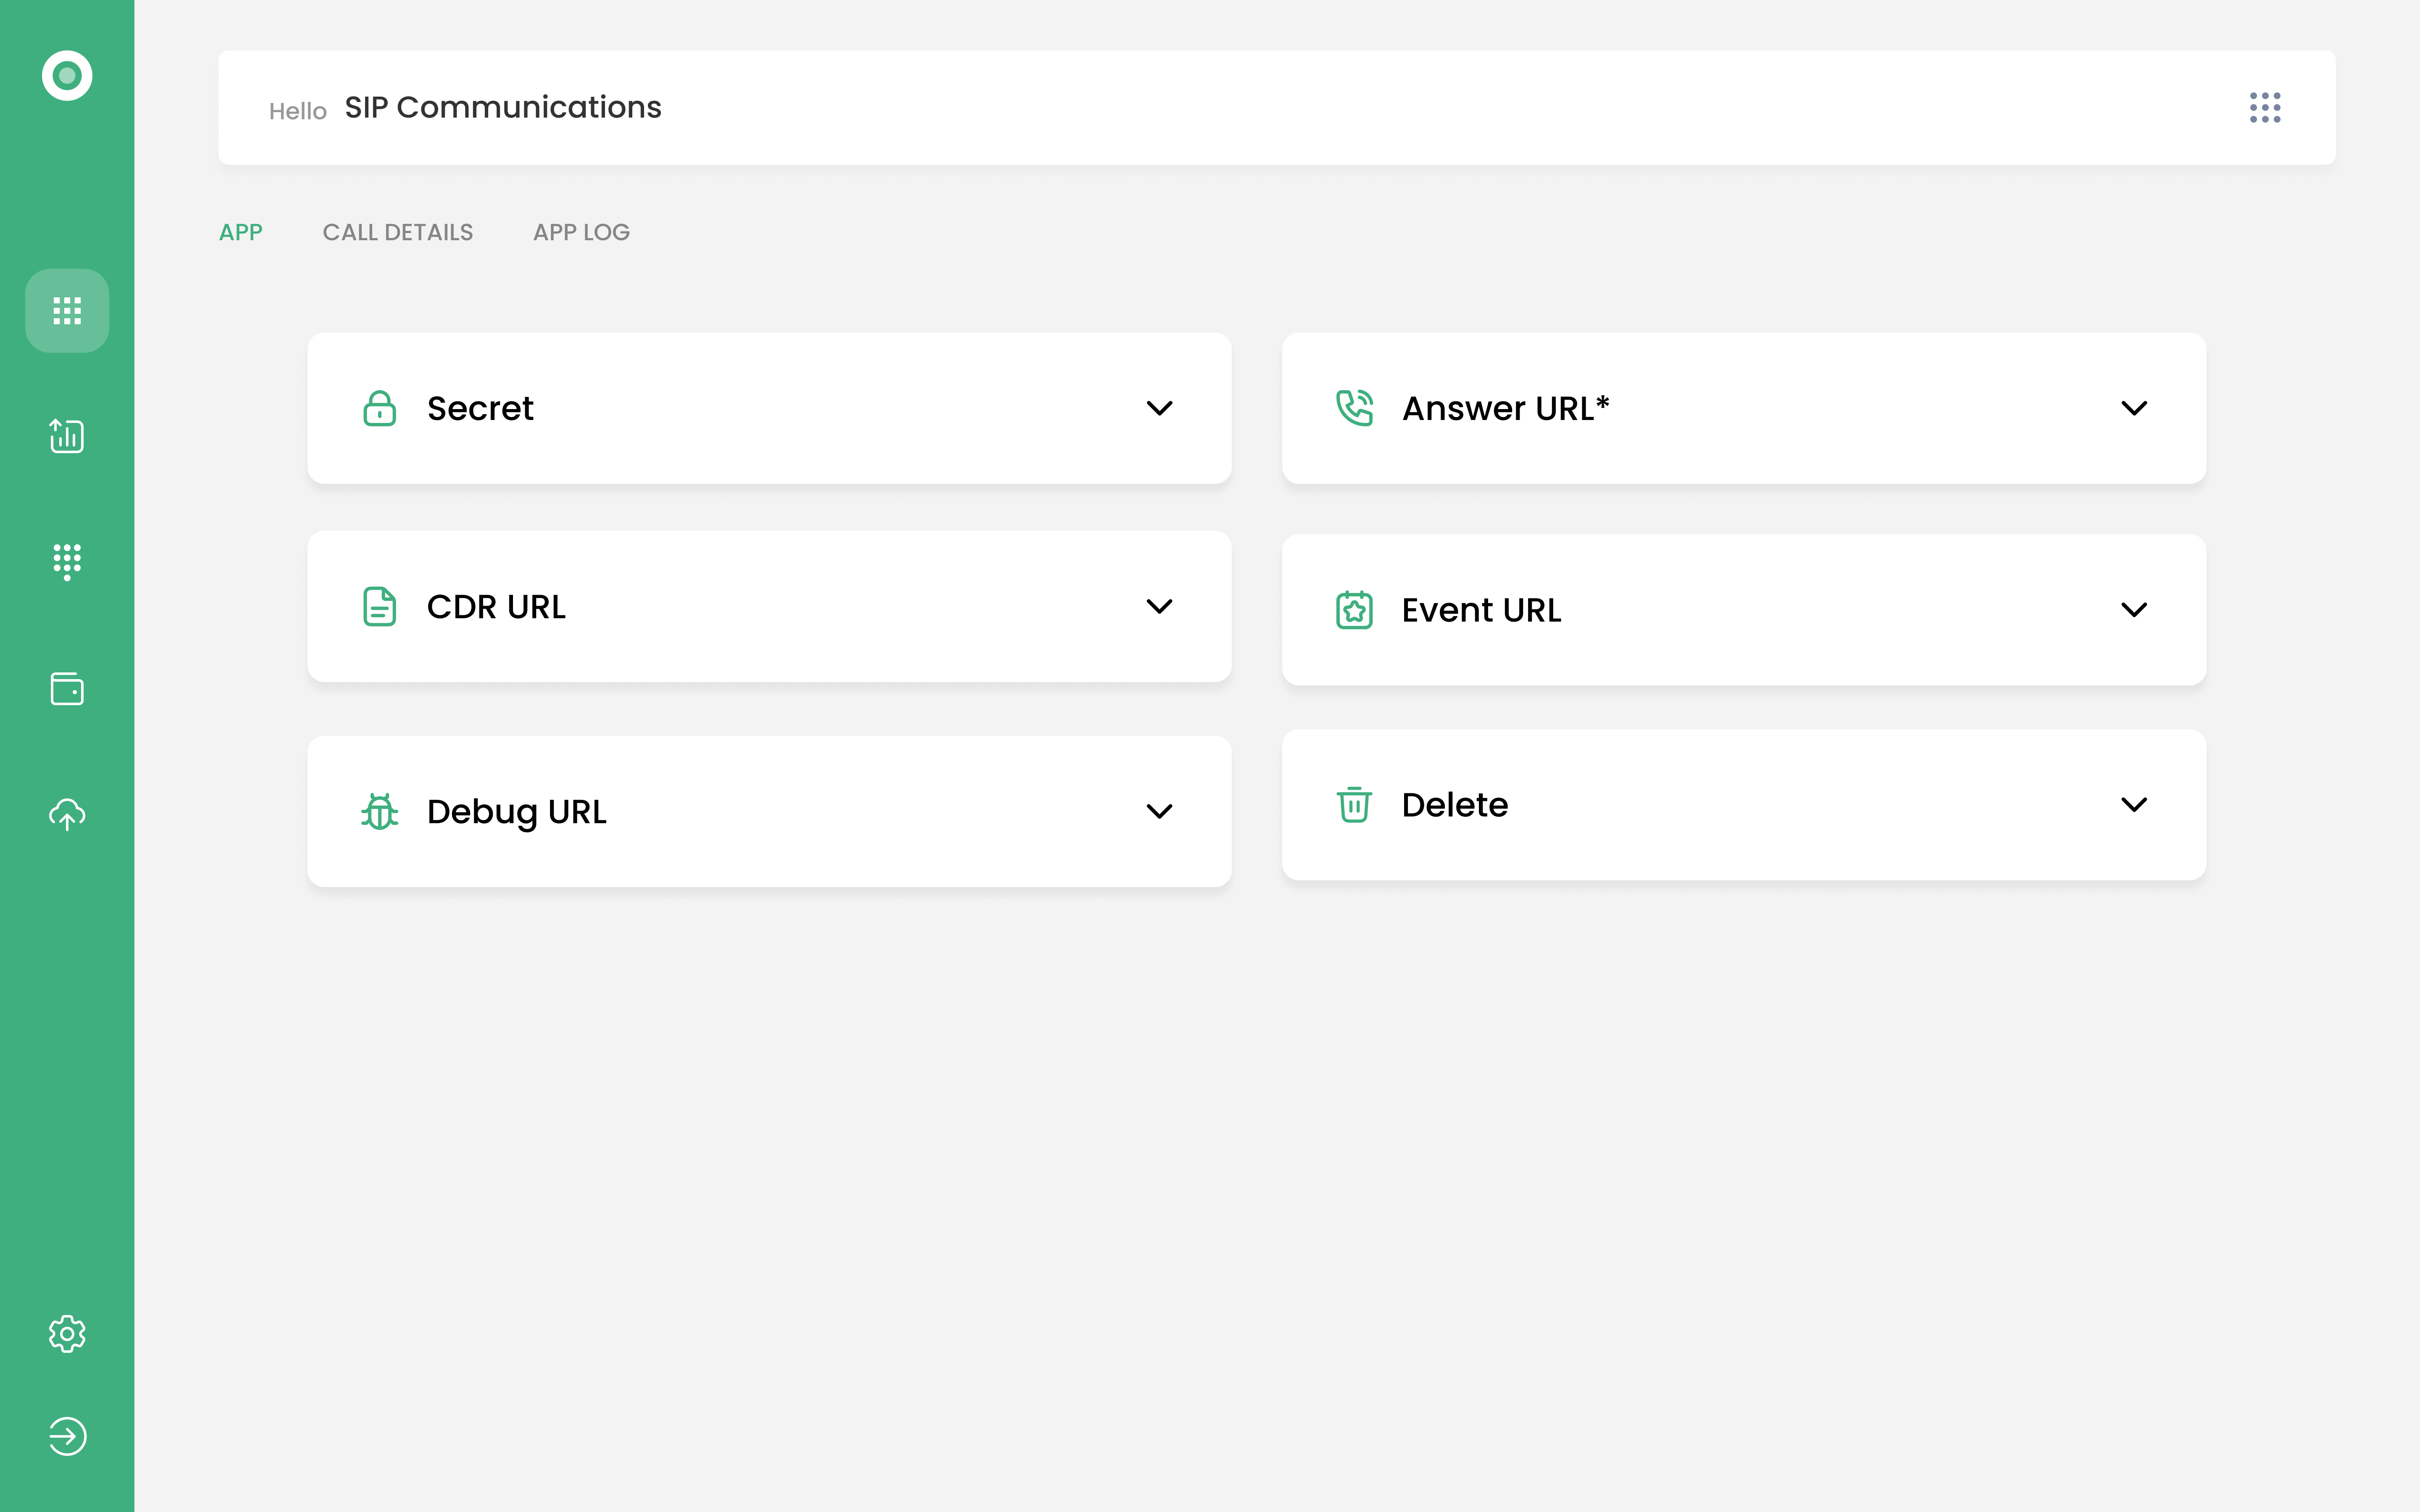Click the document icon on CDR URL card
Image resolution: width=2420 pixels, height=1512 pixels.
tap(379, 607)
